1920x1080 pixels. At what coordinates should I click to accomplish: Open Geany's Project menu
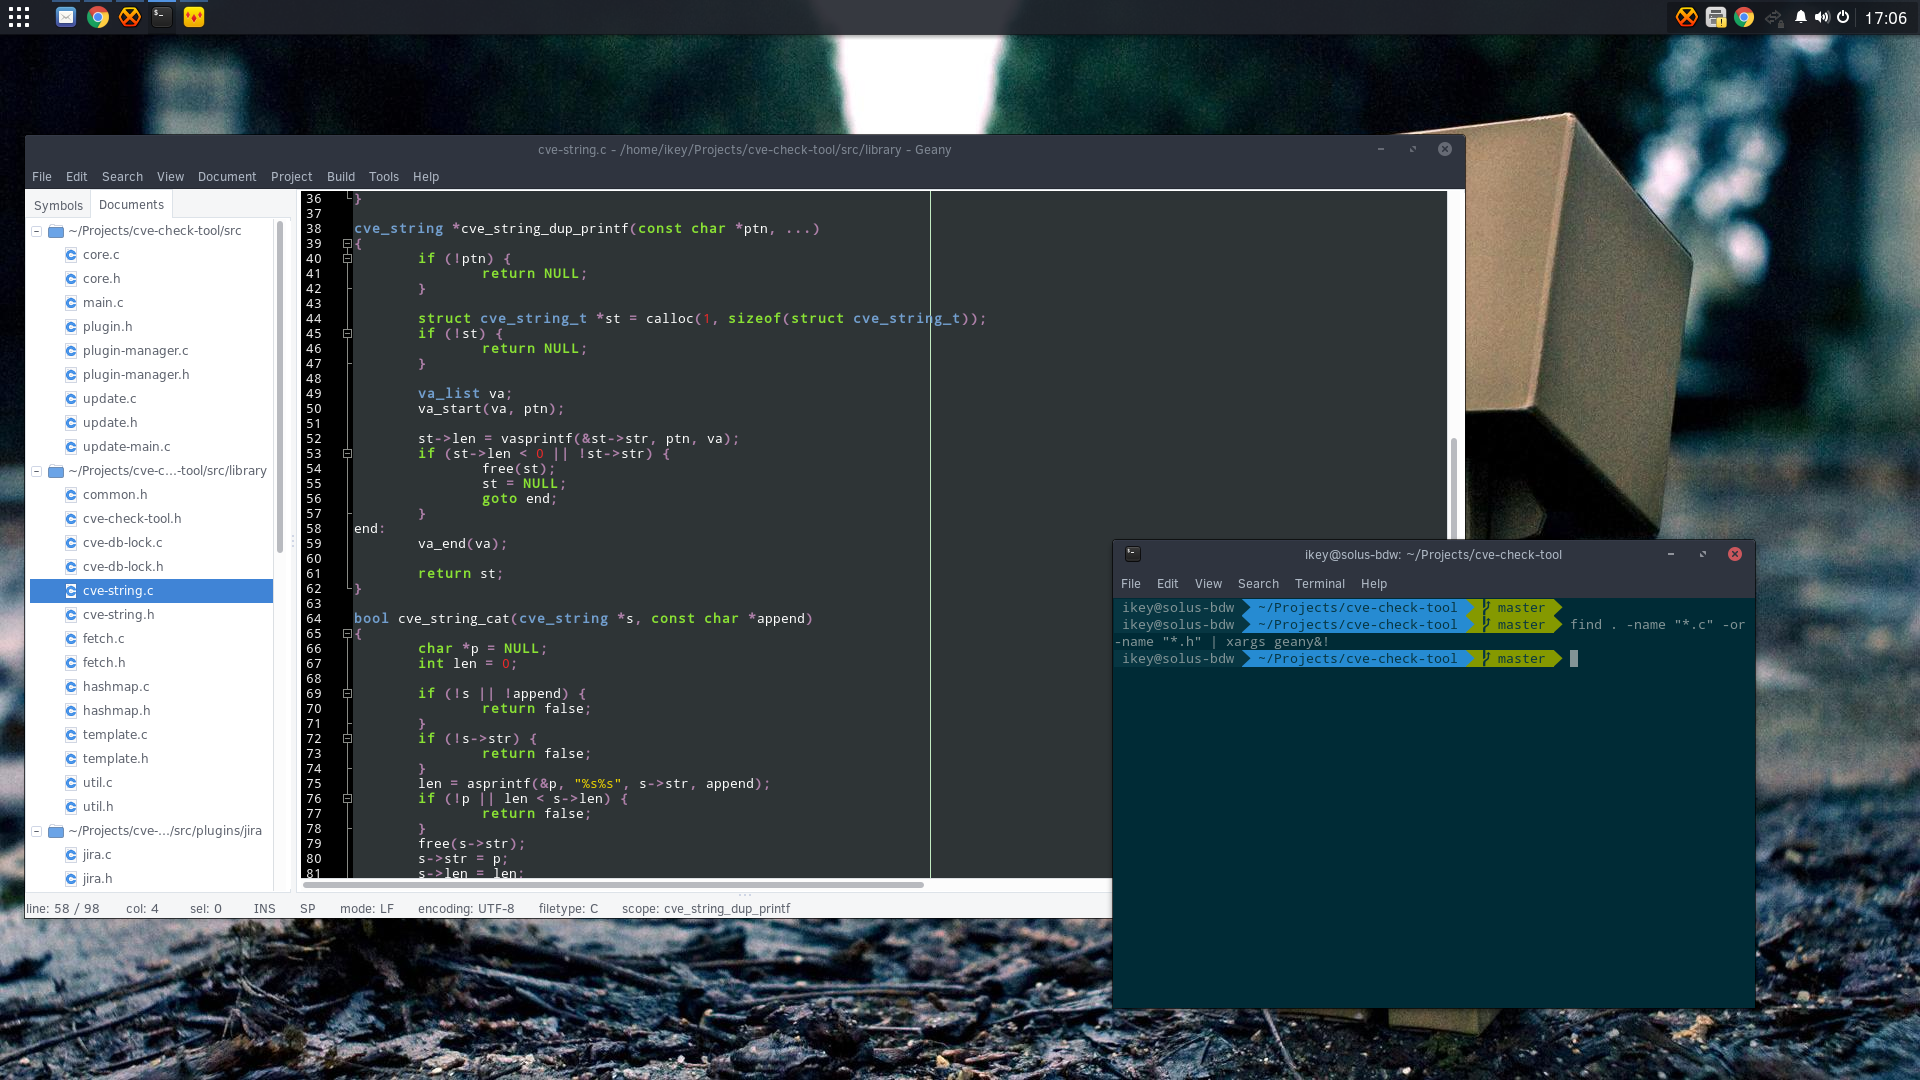pyautogui.click(x=291, y=177)
